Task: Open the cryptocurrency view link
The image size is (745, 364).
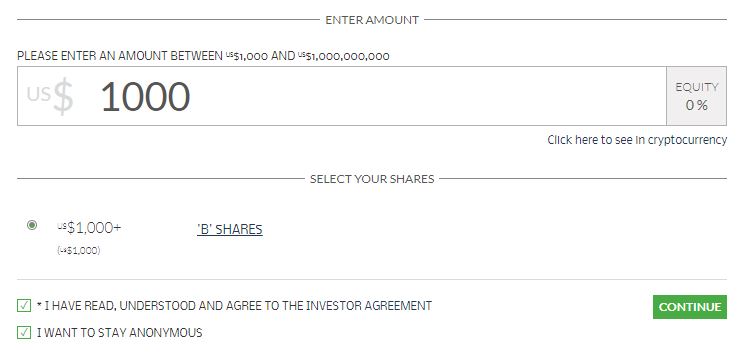Action: coord(637,140)
